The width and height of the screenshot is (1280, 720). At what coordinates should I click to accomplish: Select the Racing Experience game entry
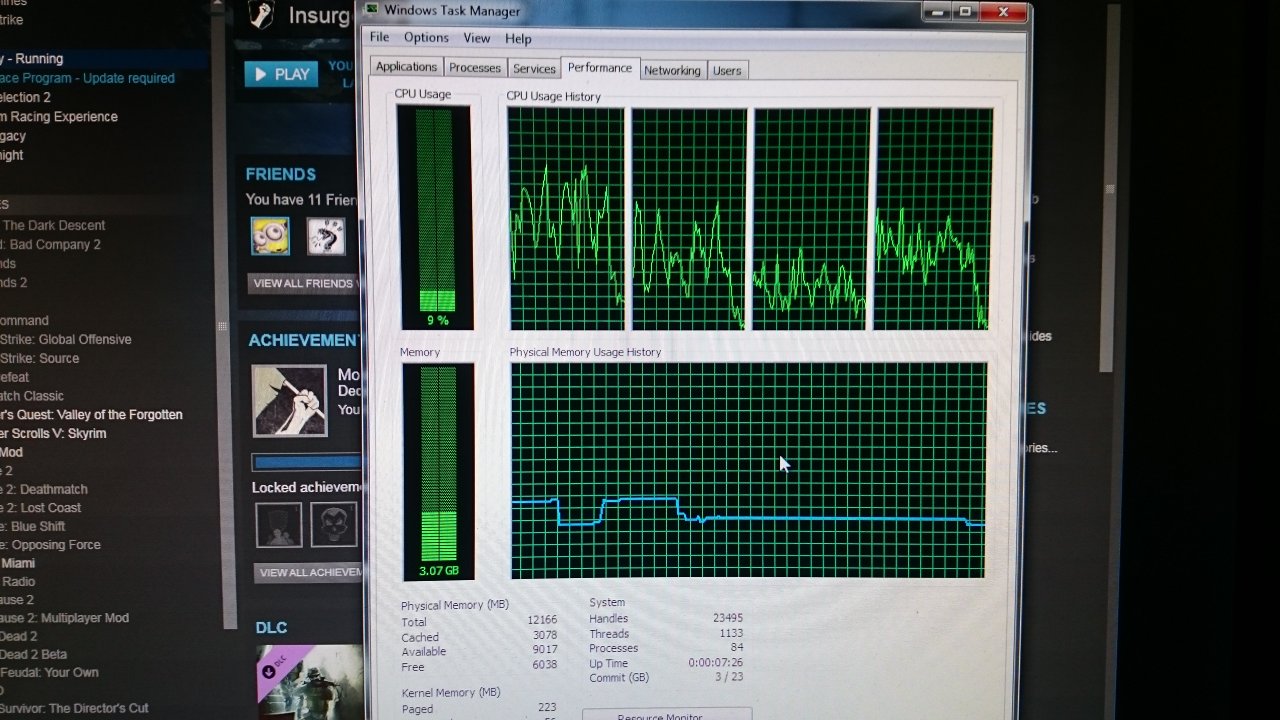(59, 116)
